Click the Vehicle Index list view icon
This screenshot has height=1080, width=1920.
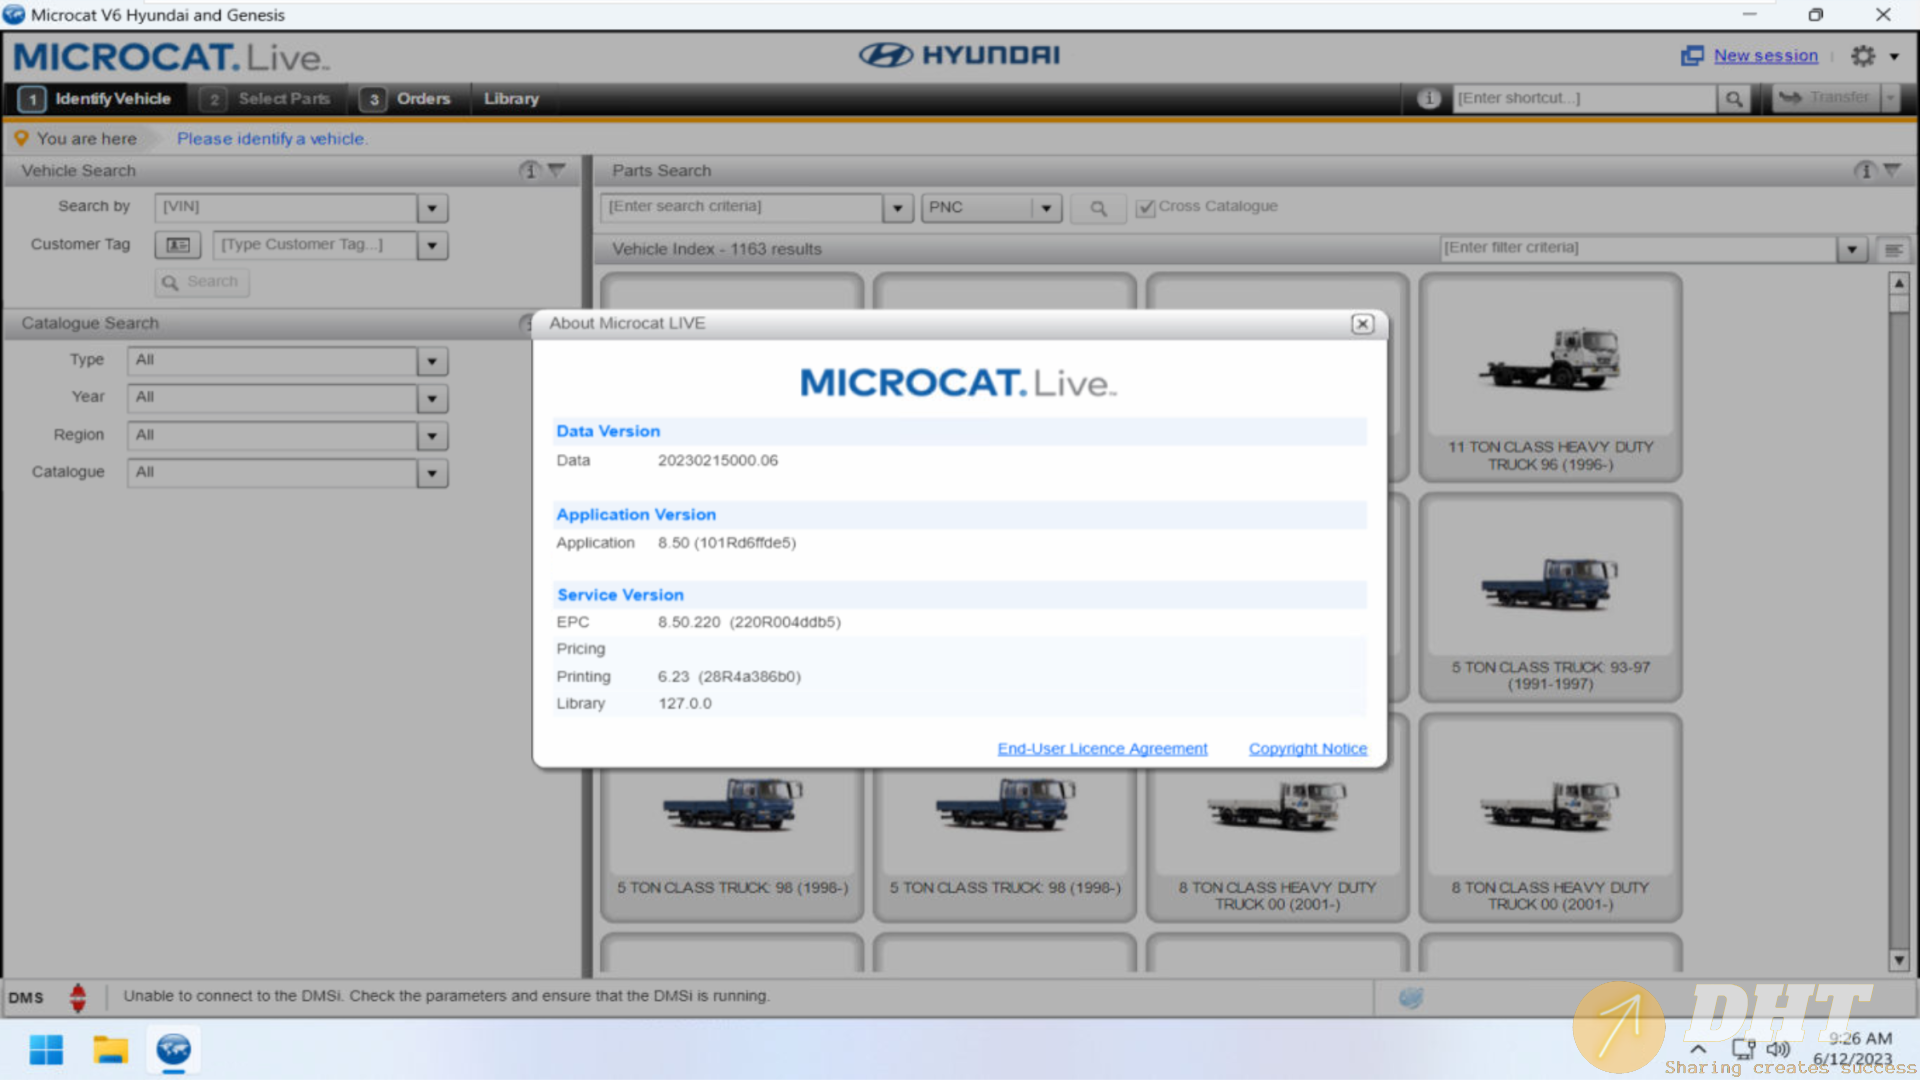pos(1893,249)
